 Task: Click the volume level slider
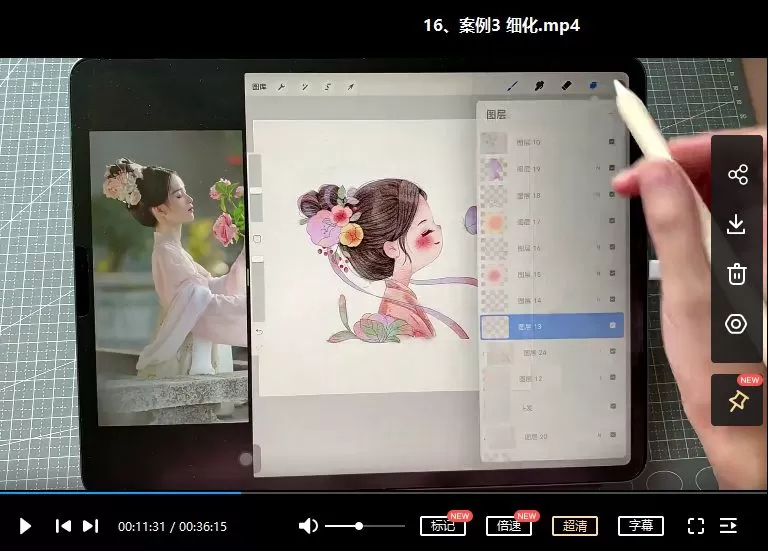pos(365,526)
